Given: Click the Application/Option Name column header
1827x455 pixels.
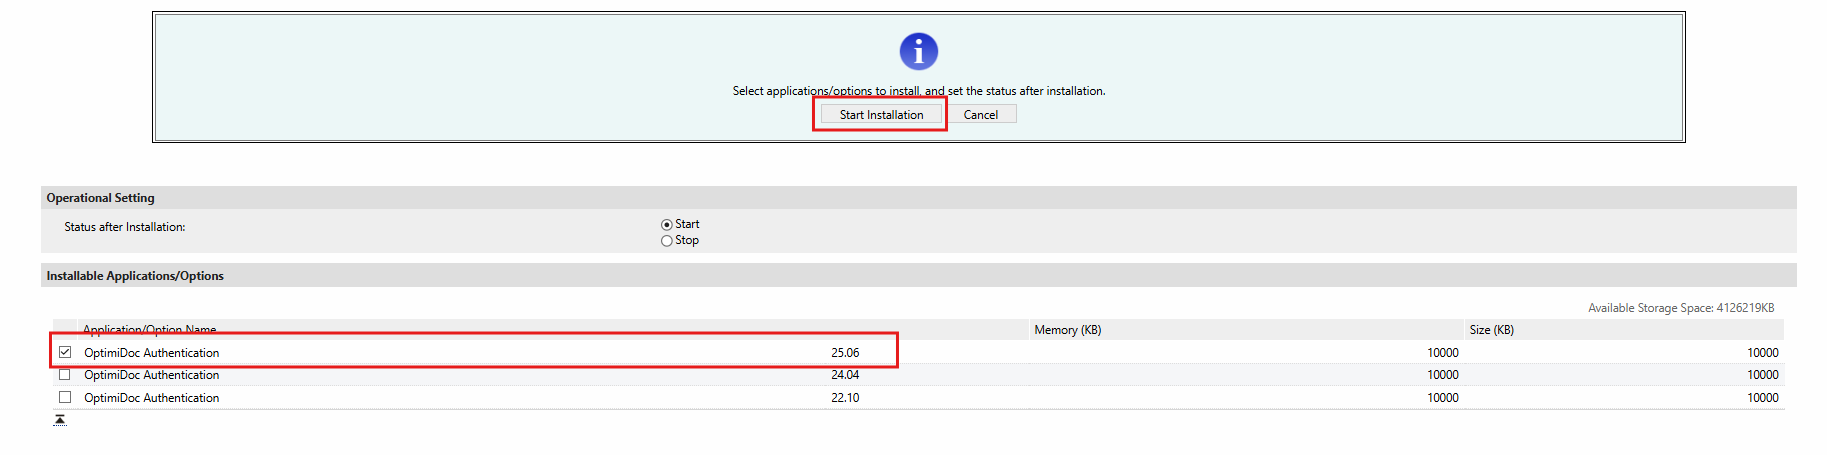Looking at the screenshot, I should point(150,329).
